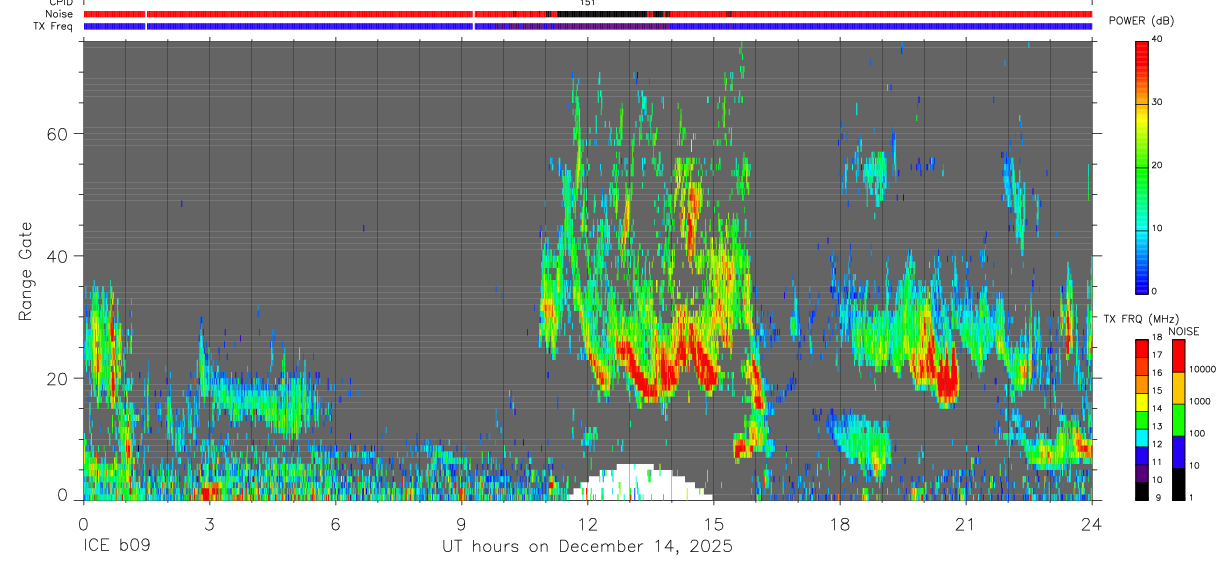Click the 'UT hours on December 14, 2025' axis title

pyautogui.click(x=588, y=547)
